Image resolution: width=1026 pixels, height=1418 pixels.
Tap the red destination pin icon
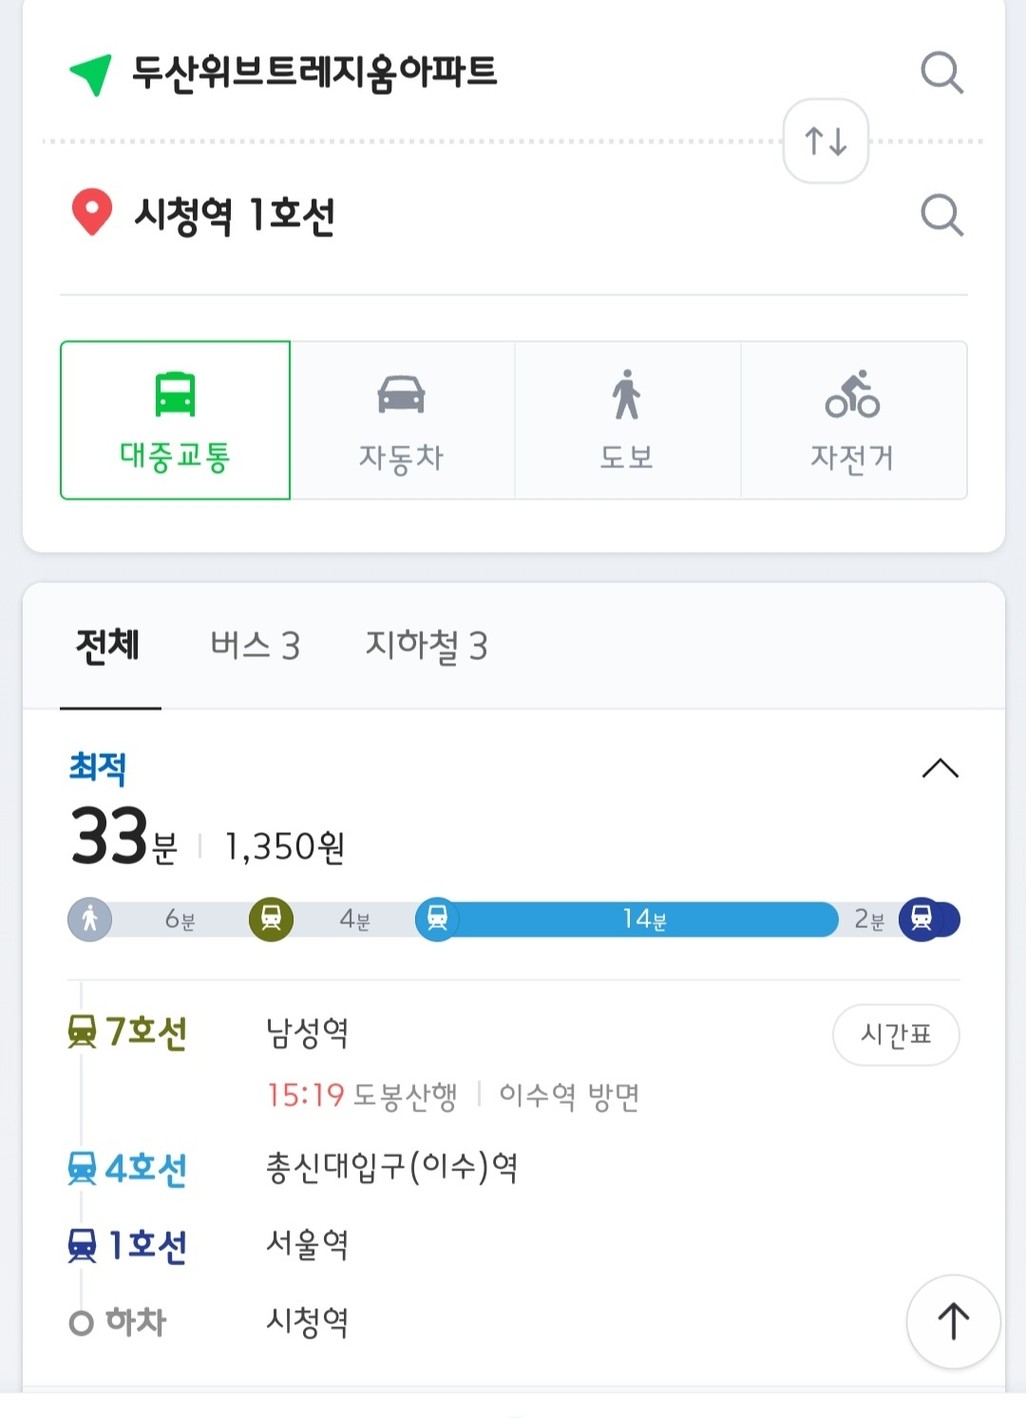(91, 213)
